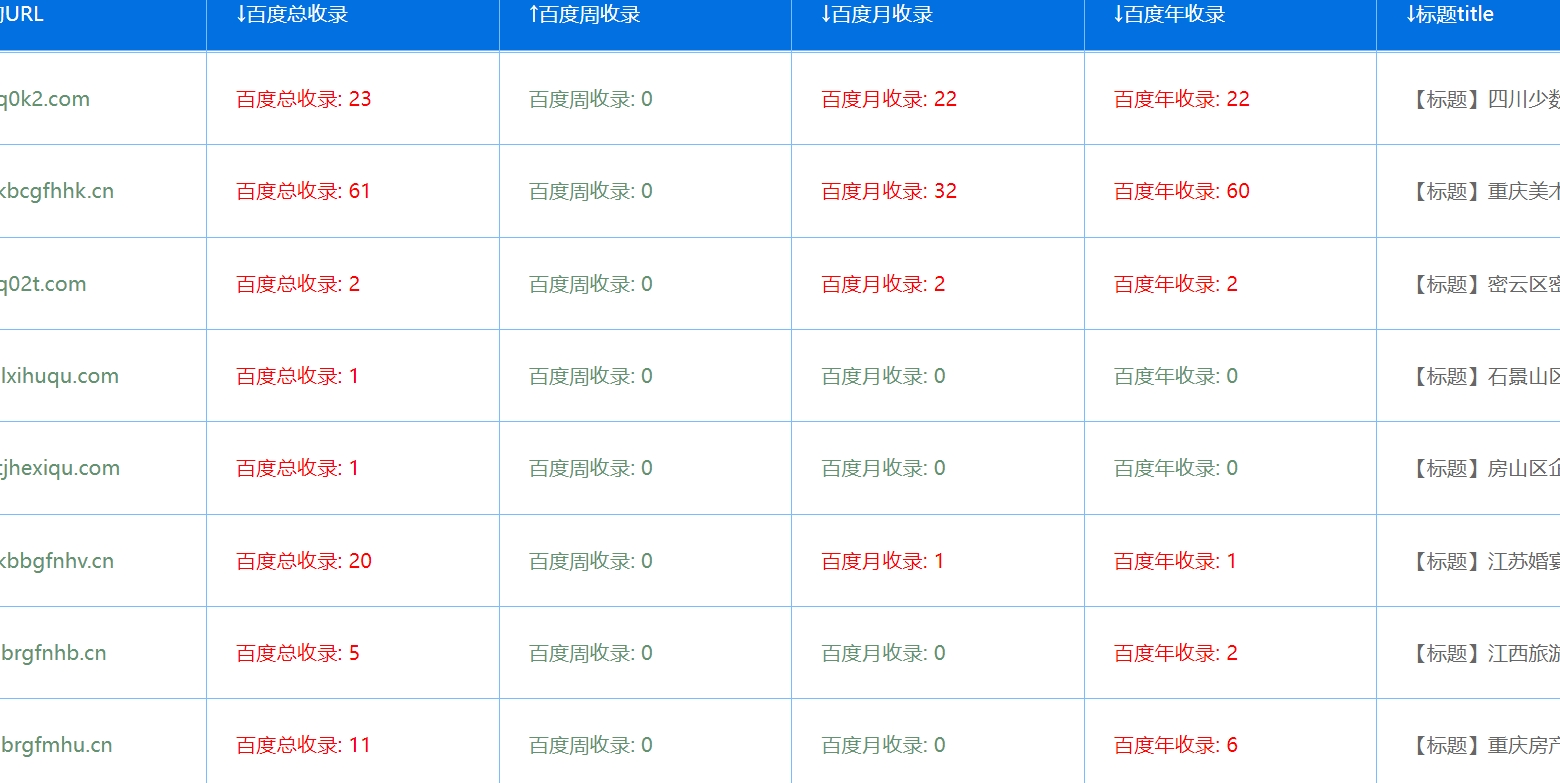This screenshot has height=783, width=1560.
Task: Click the 百度月收录: 32 cell
Action: (x=889, y=191)
